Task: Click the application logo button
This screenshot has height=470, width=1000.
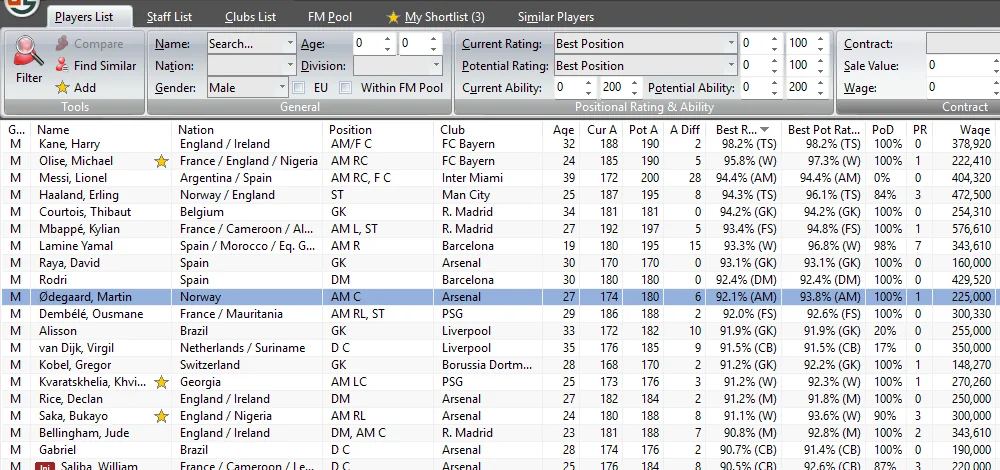Action: tap(21, 6)
